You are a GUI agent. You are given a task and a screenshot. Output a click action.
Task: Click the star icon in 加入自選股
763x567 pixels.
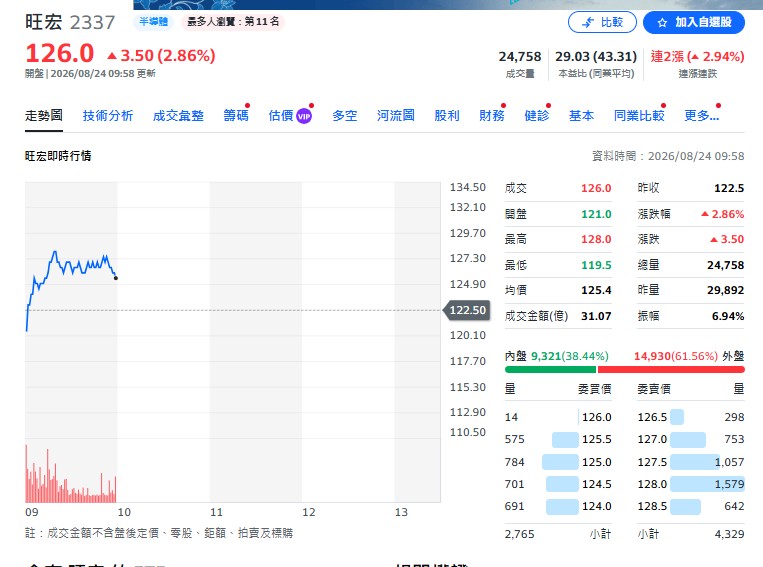coord(662,22)
